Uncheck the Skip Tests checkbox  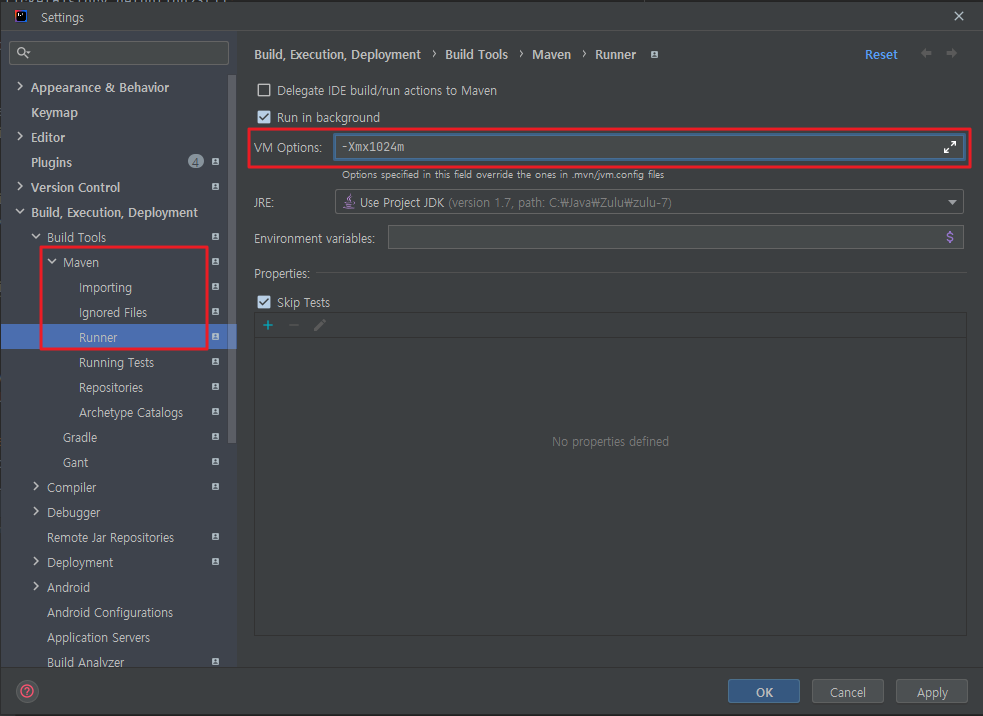click(x=264, y=302)
